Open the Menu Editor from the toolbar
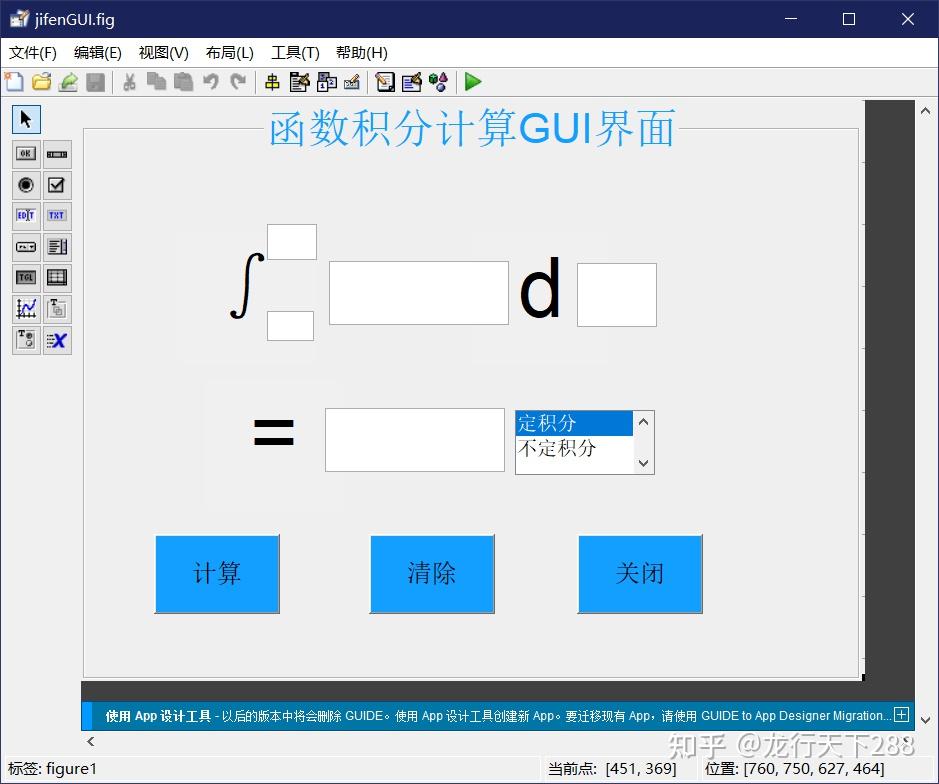This screenshot has height=784, width=939. [x=298, y=82]
